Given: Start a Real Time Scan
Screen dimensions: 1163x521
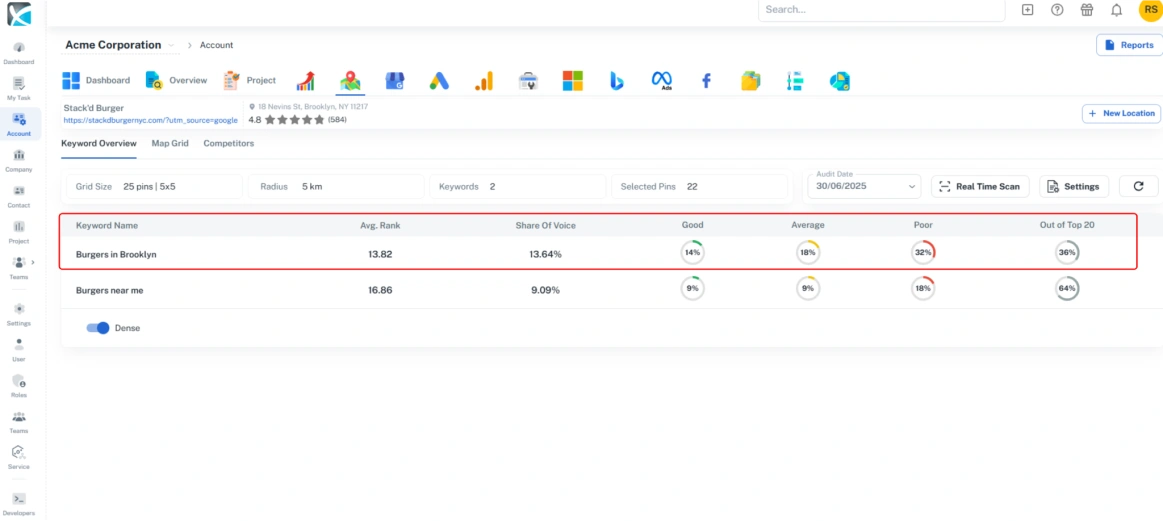Looking at the screenshot, I should point(980,186).
